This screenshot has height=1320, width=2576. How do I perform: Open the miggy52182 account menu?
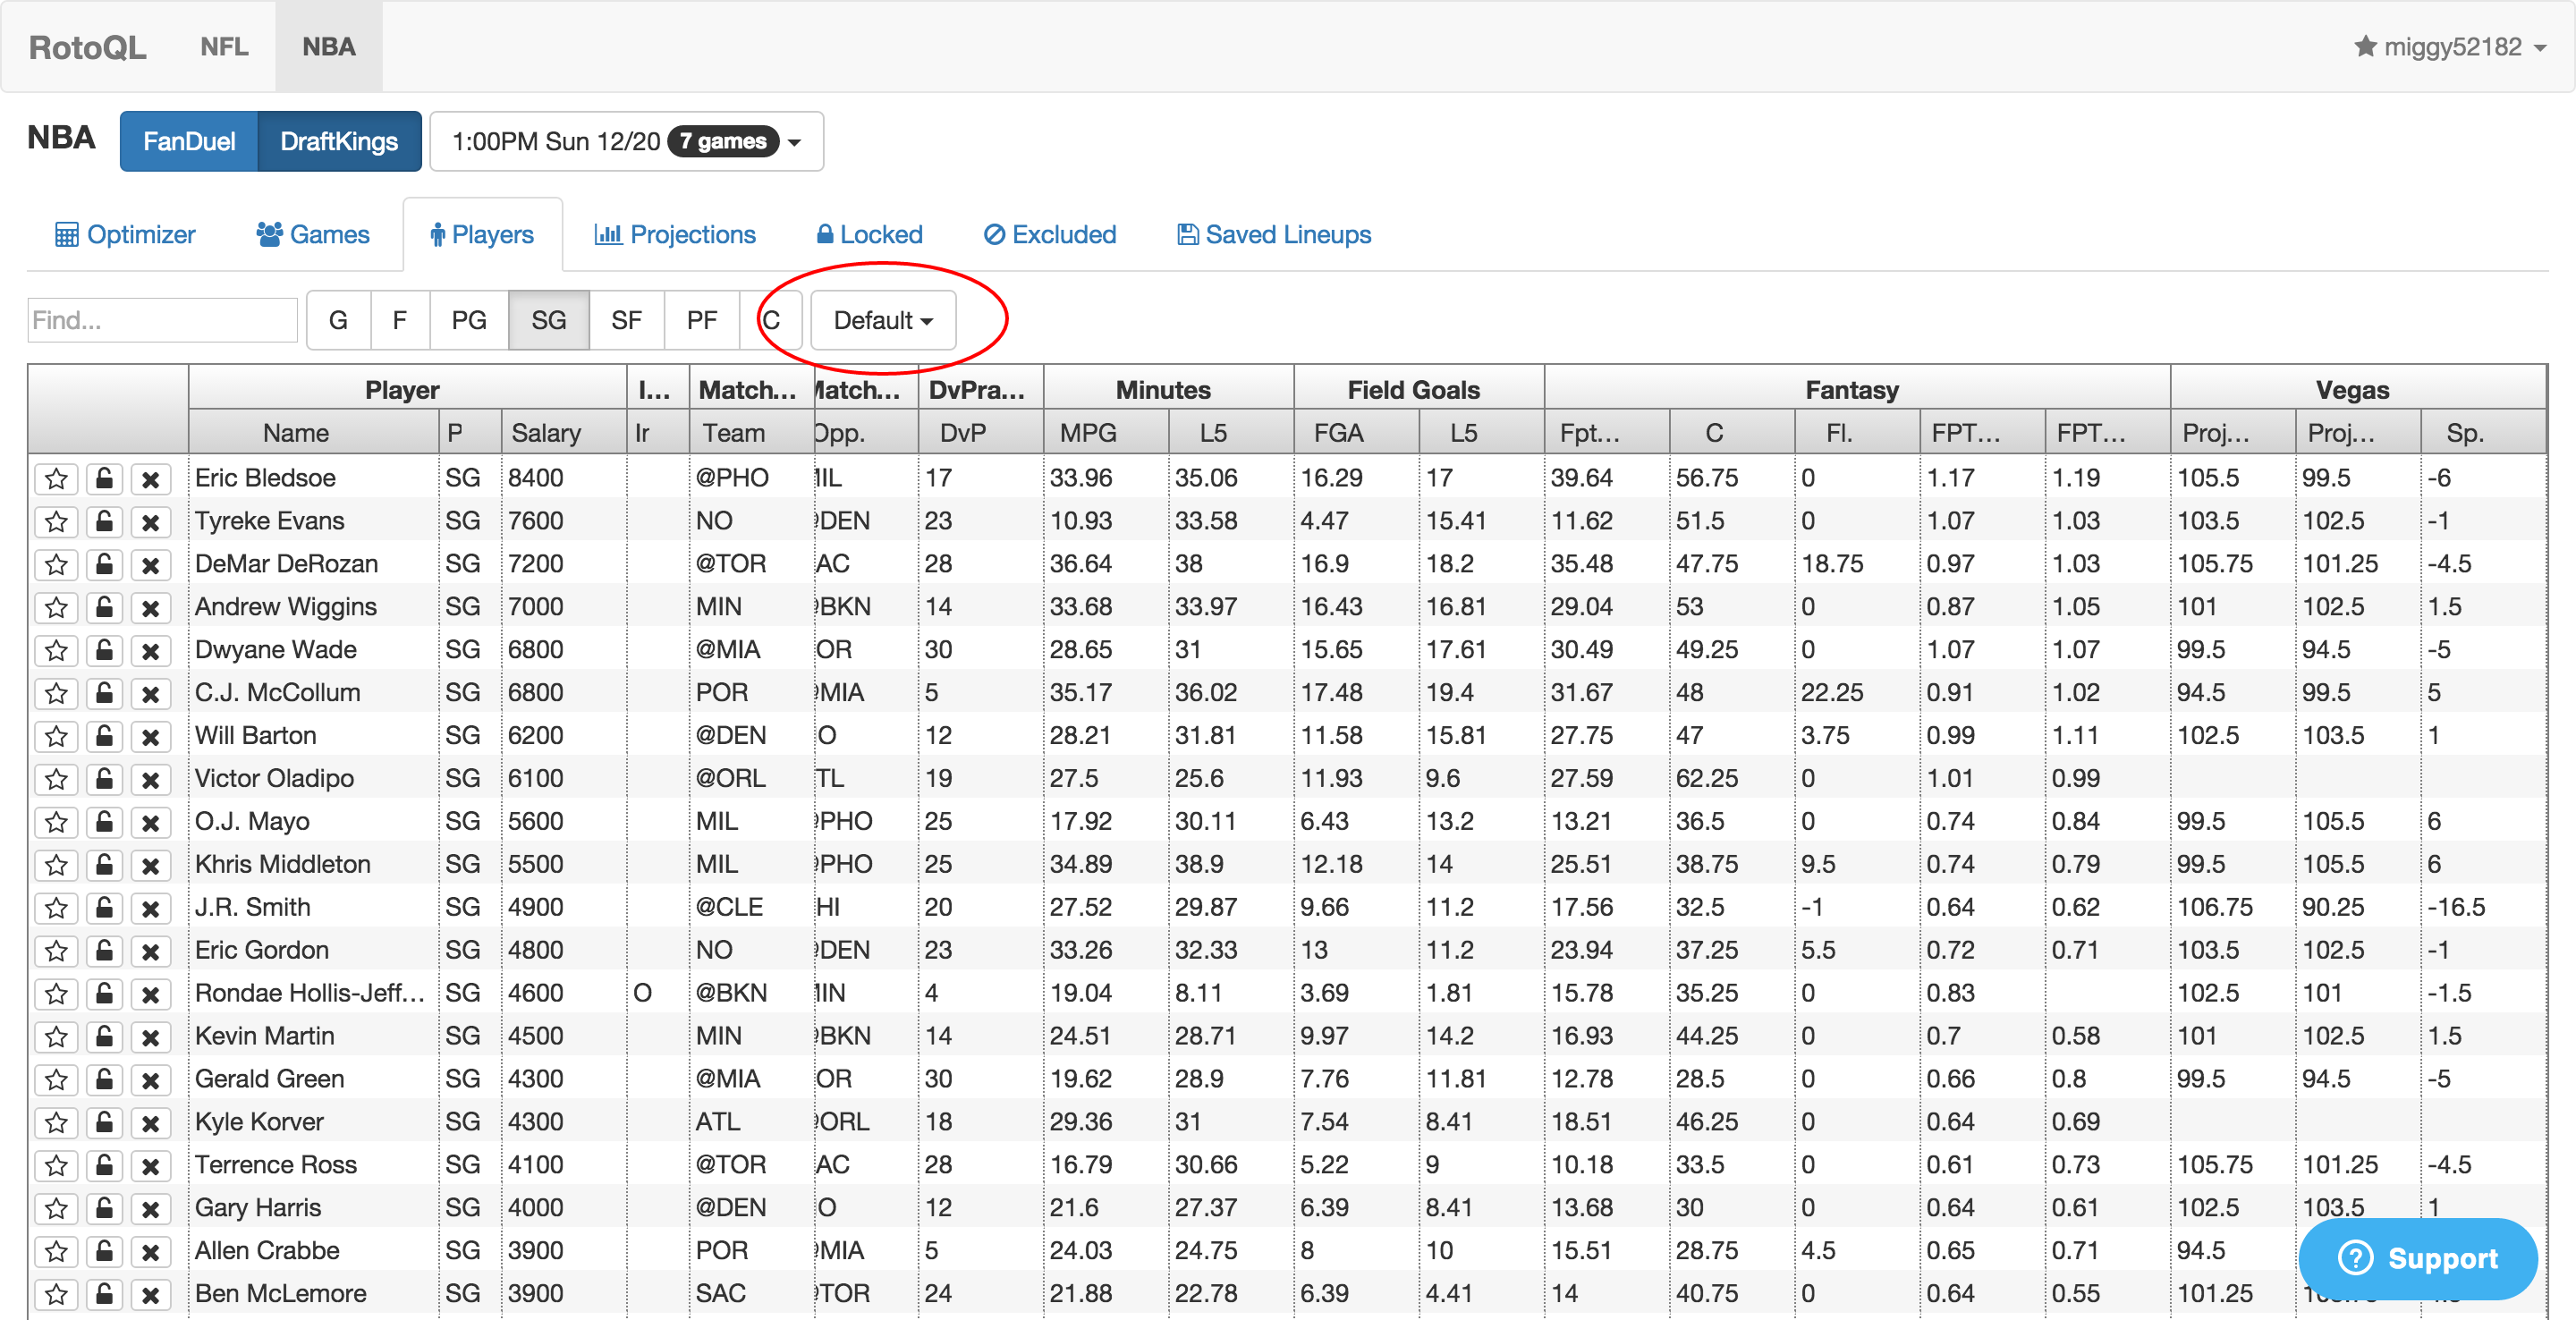[2450, 47]
